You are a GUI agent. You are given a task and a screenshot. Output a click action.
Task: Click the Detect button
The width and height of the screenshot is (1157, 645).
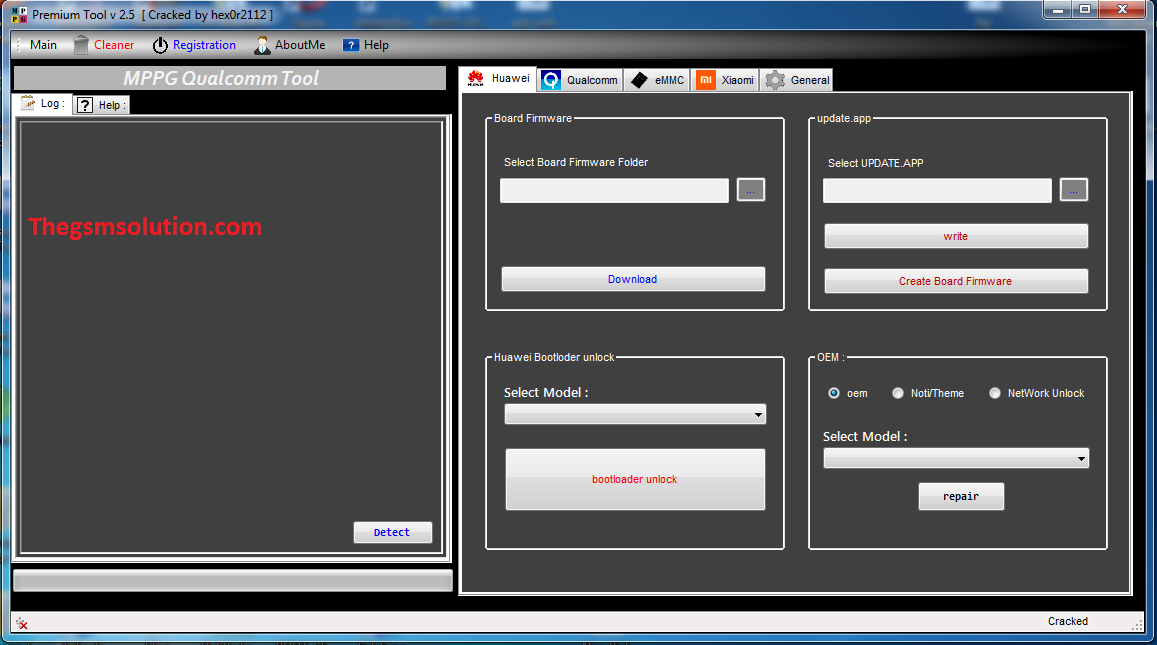[393, 532]
